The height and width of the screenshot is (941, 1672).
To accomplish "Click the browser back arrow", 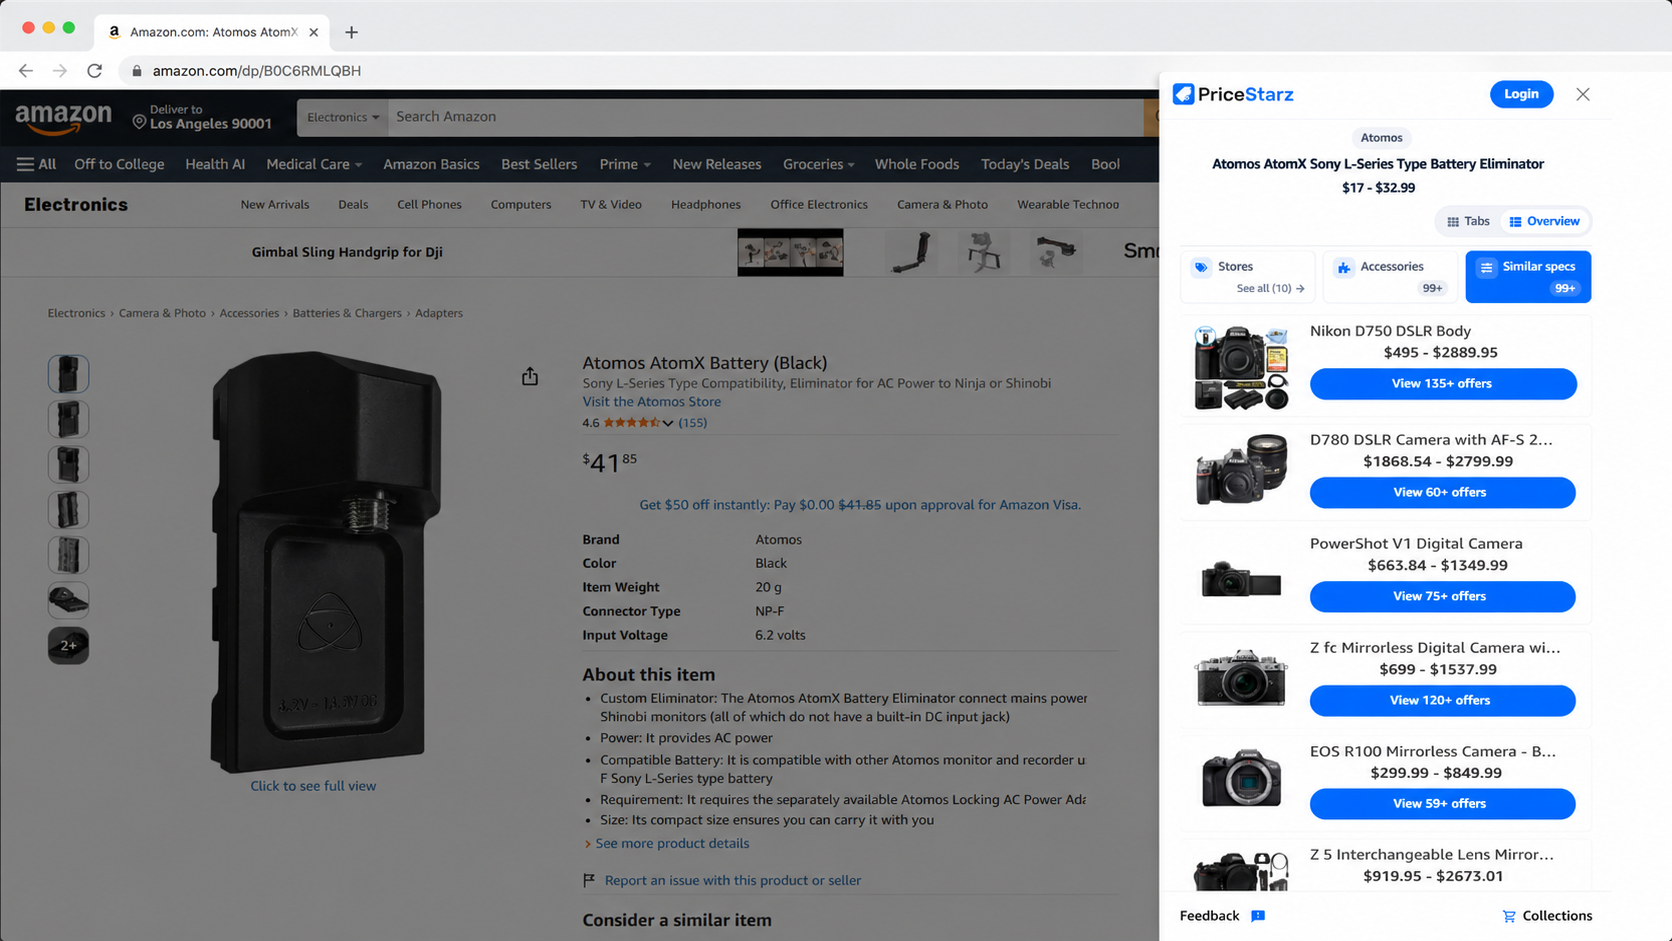I will pyautogui.click(x=26, y=71).
